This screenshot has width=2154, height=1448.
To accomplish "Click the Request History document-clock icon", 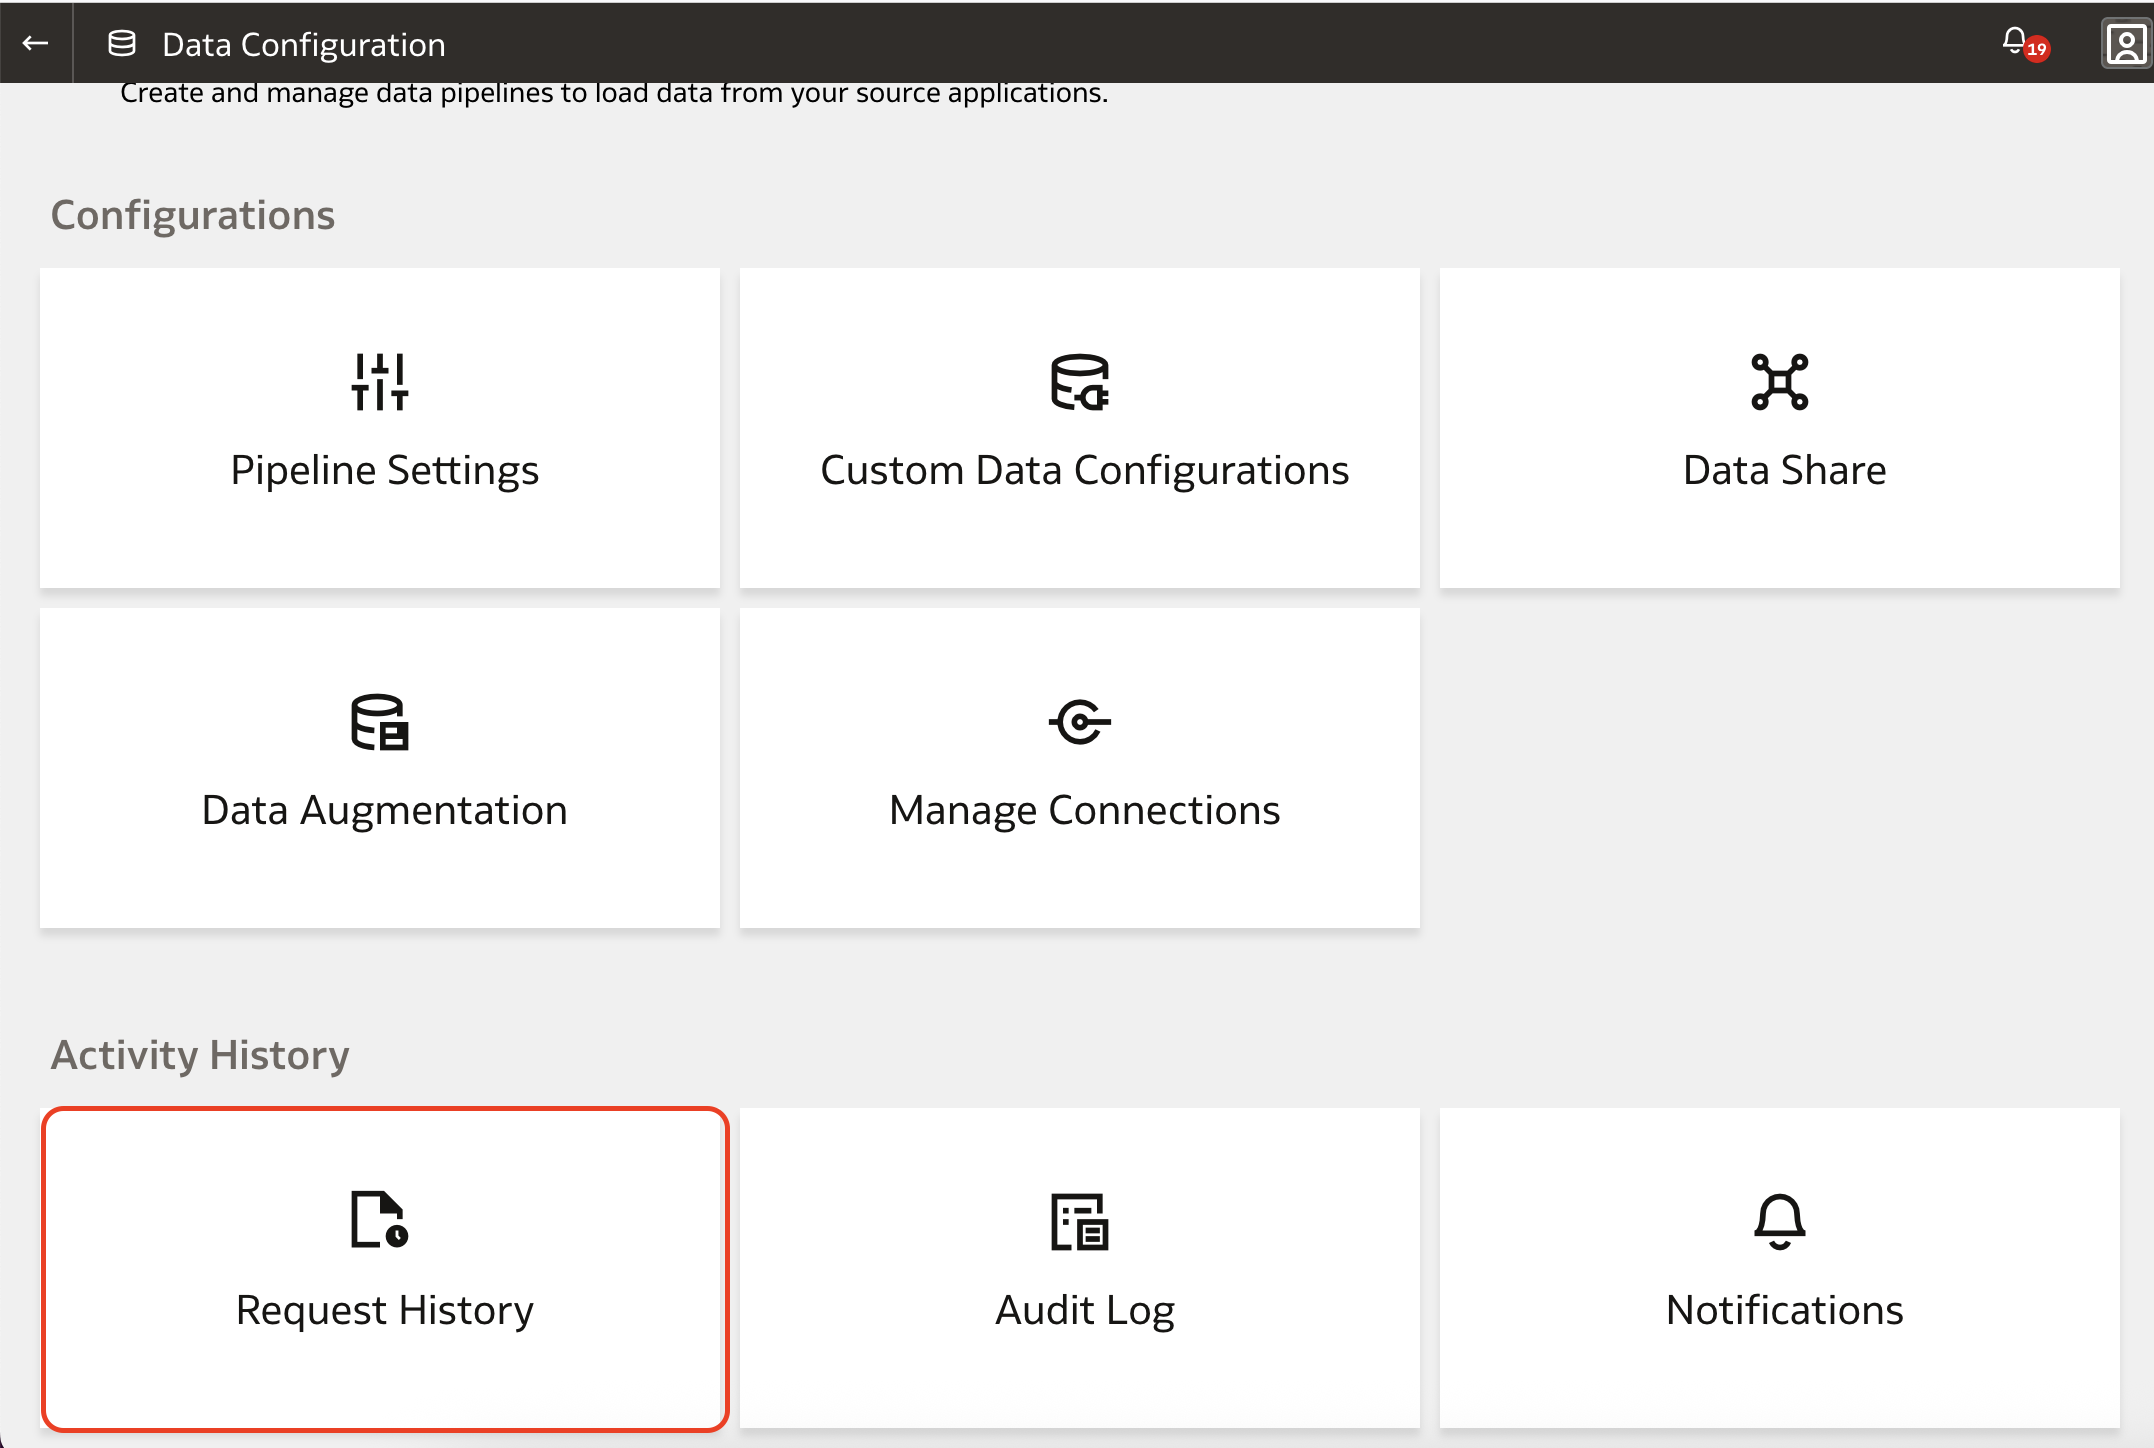I will [380, 1220].
